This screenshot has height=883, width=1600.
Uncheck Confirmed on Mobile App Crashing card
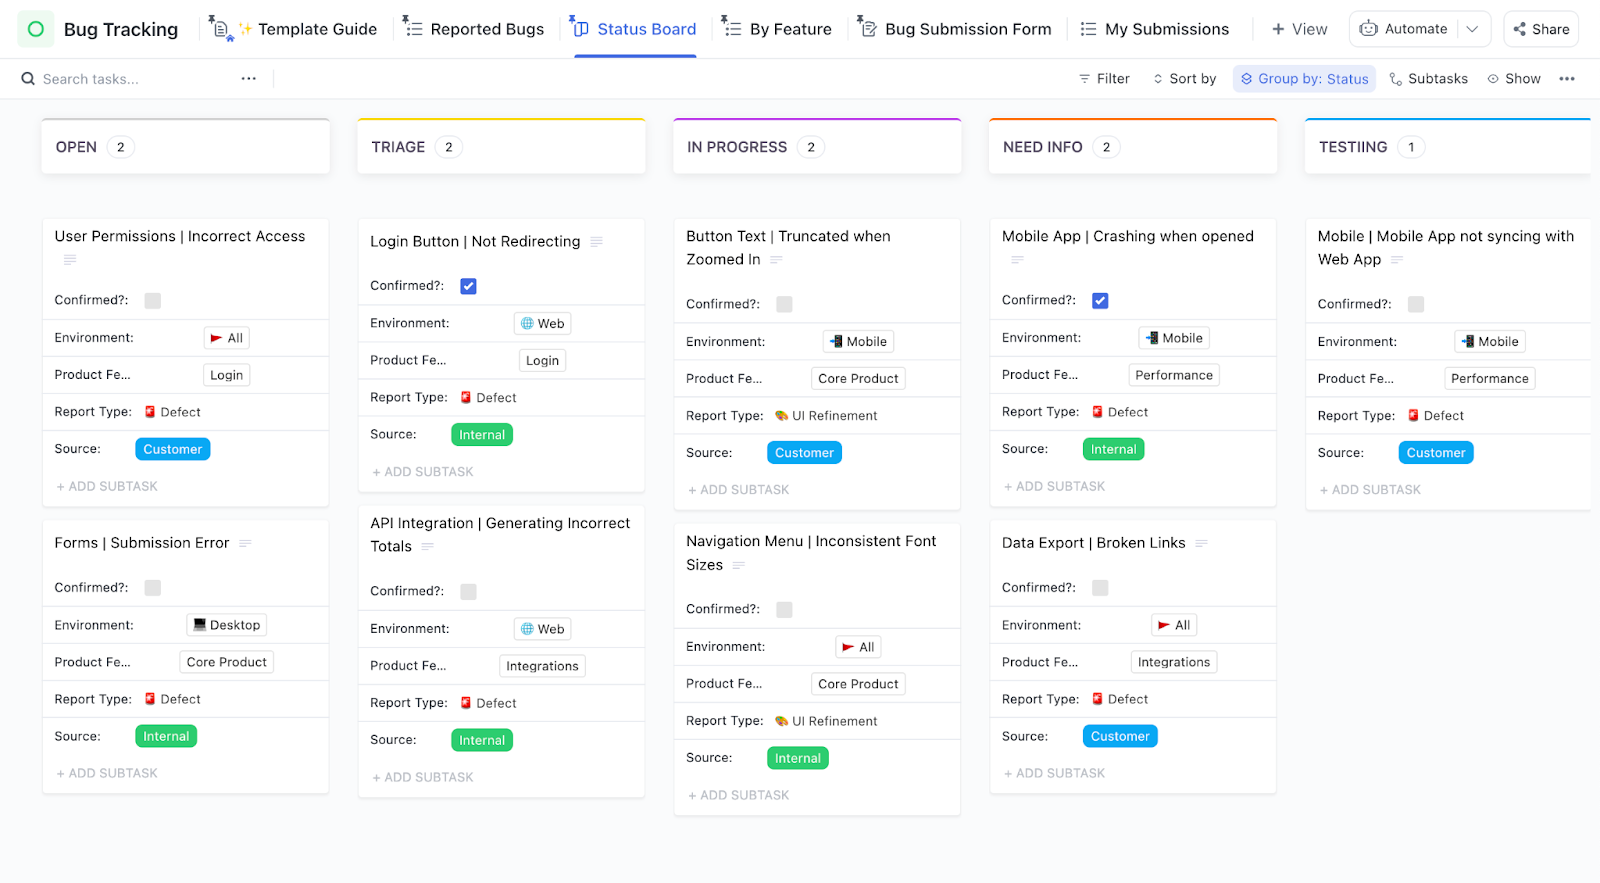[1100, 301]
